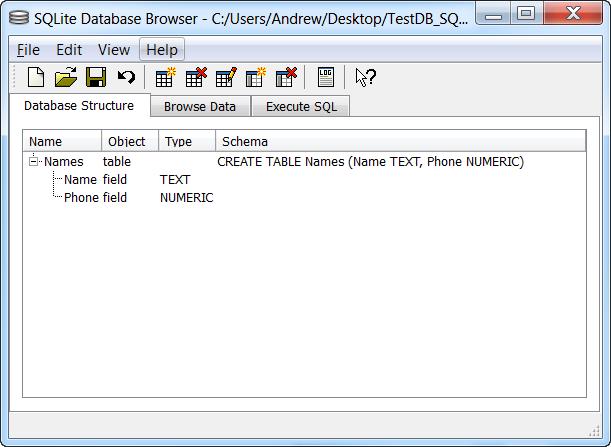Click the Modify Table pencil icon
This screenshot has width=611, height=447.
click(x=225, y=77)
